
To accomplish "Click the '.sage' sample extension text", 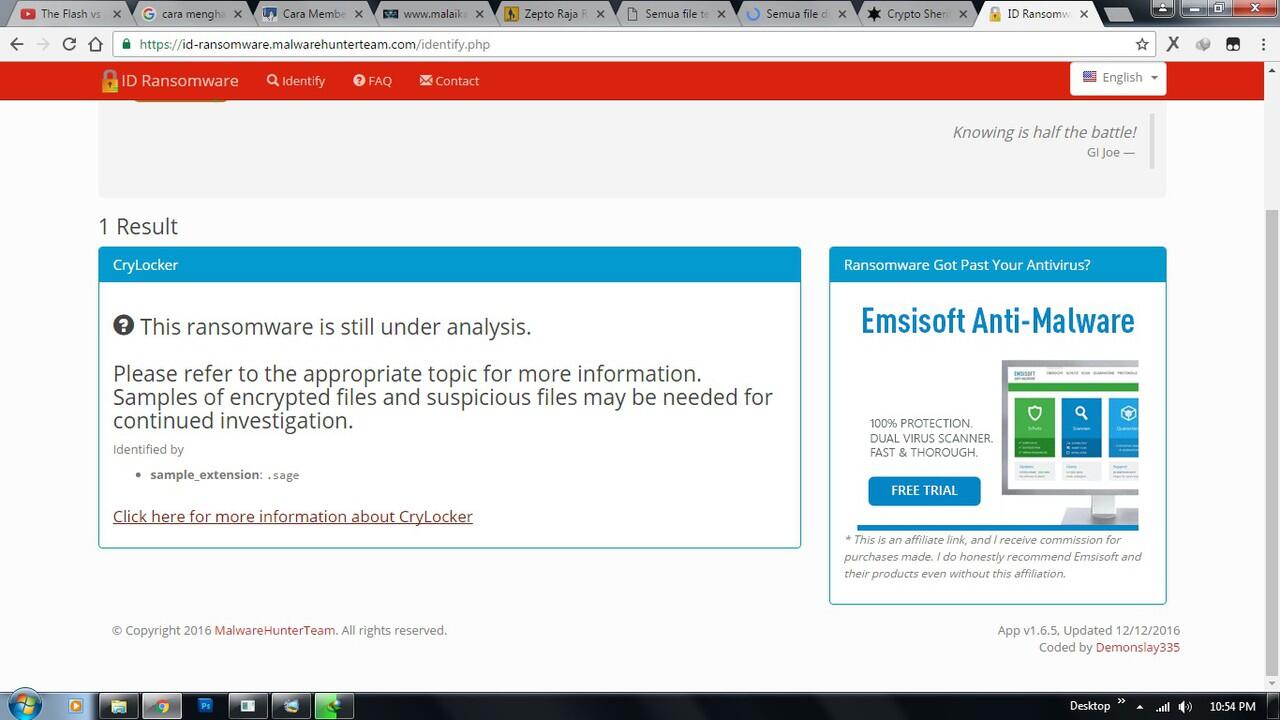I will (x=283, y=476).
